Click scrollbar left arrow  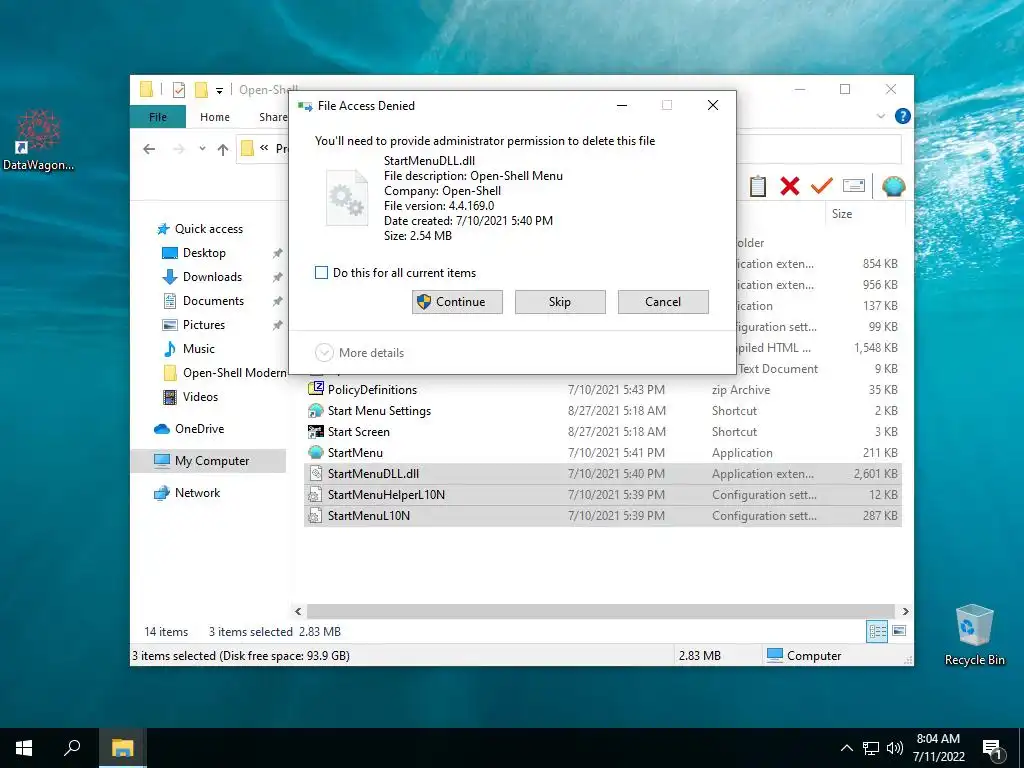[298, 611]
